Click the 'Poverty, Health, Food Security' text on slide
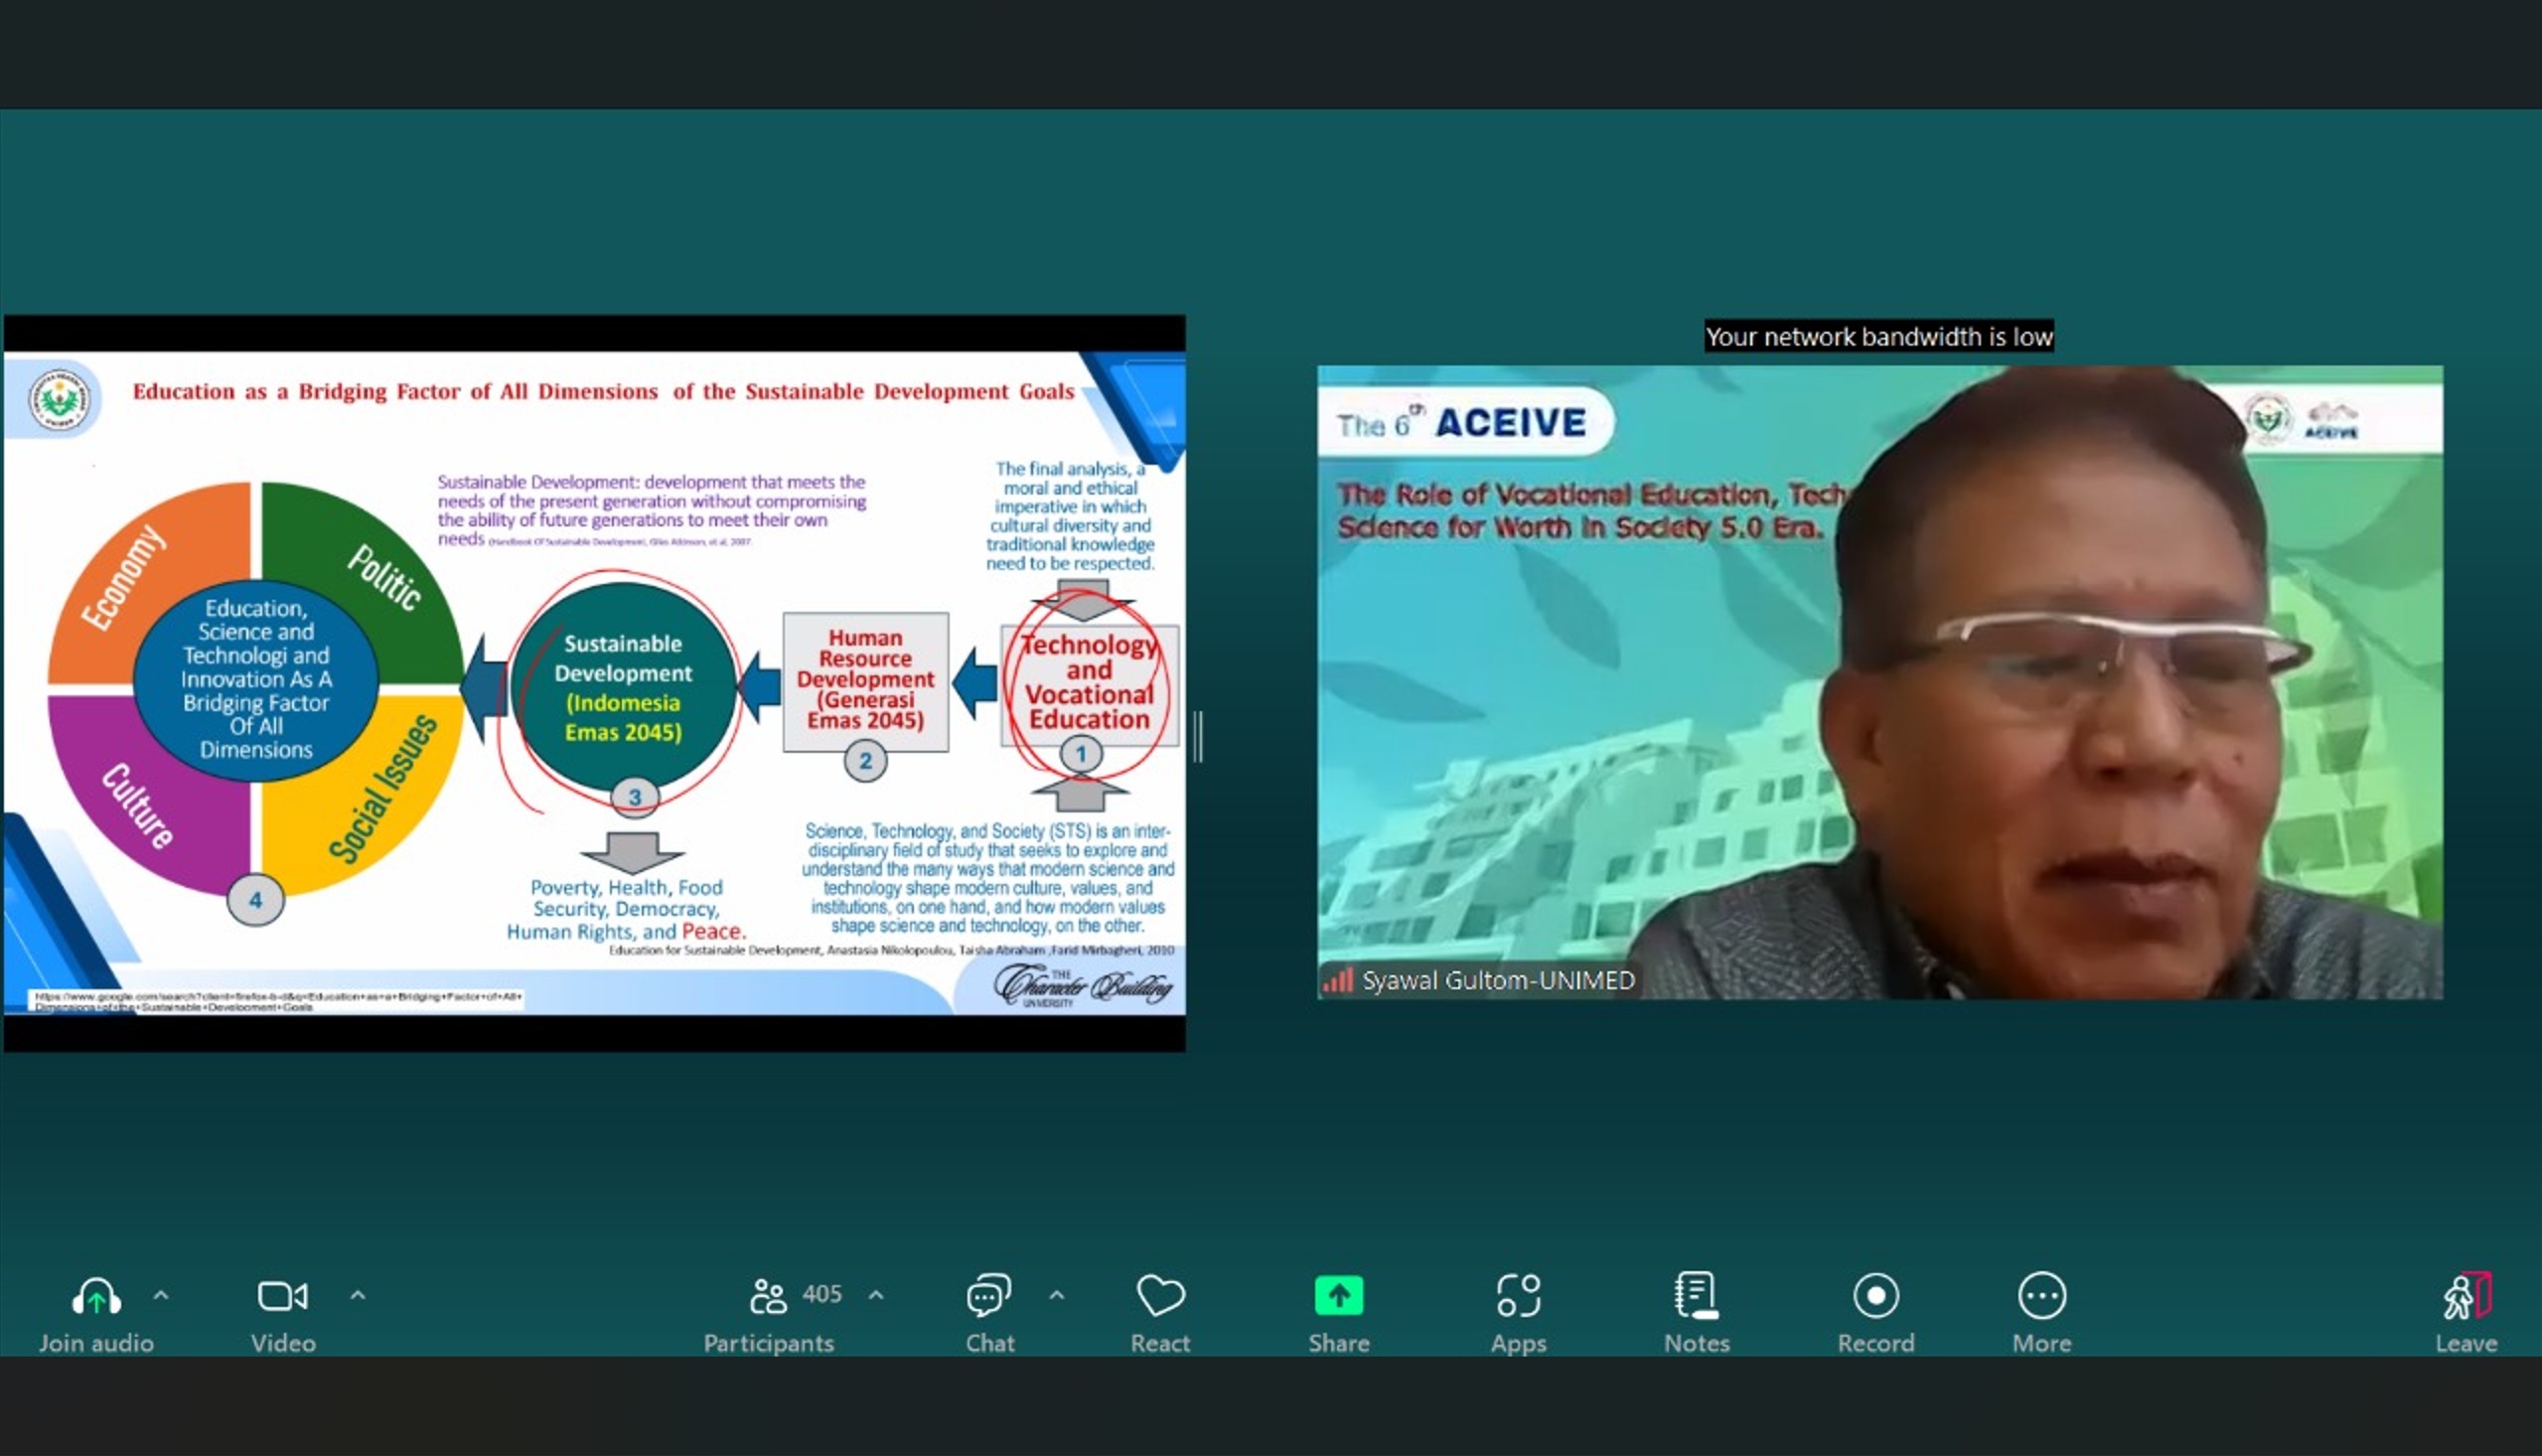 tap(626, 909)
